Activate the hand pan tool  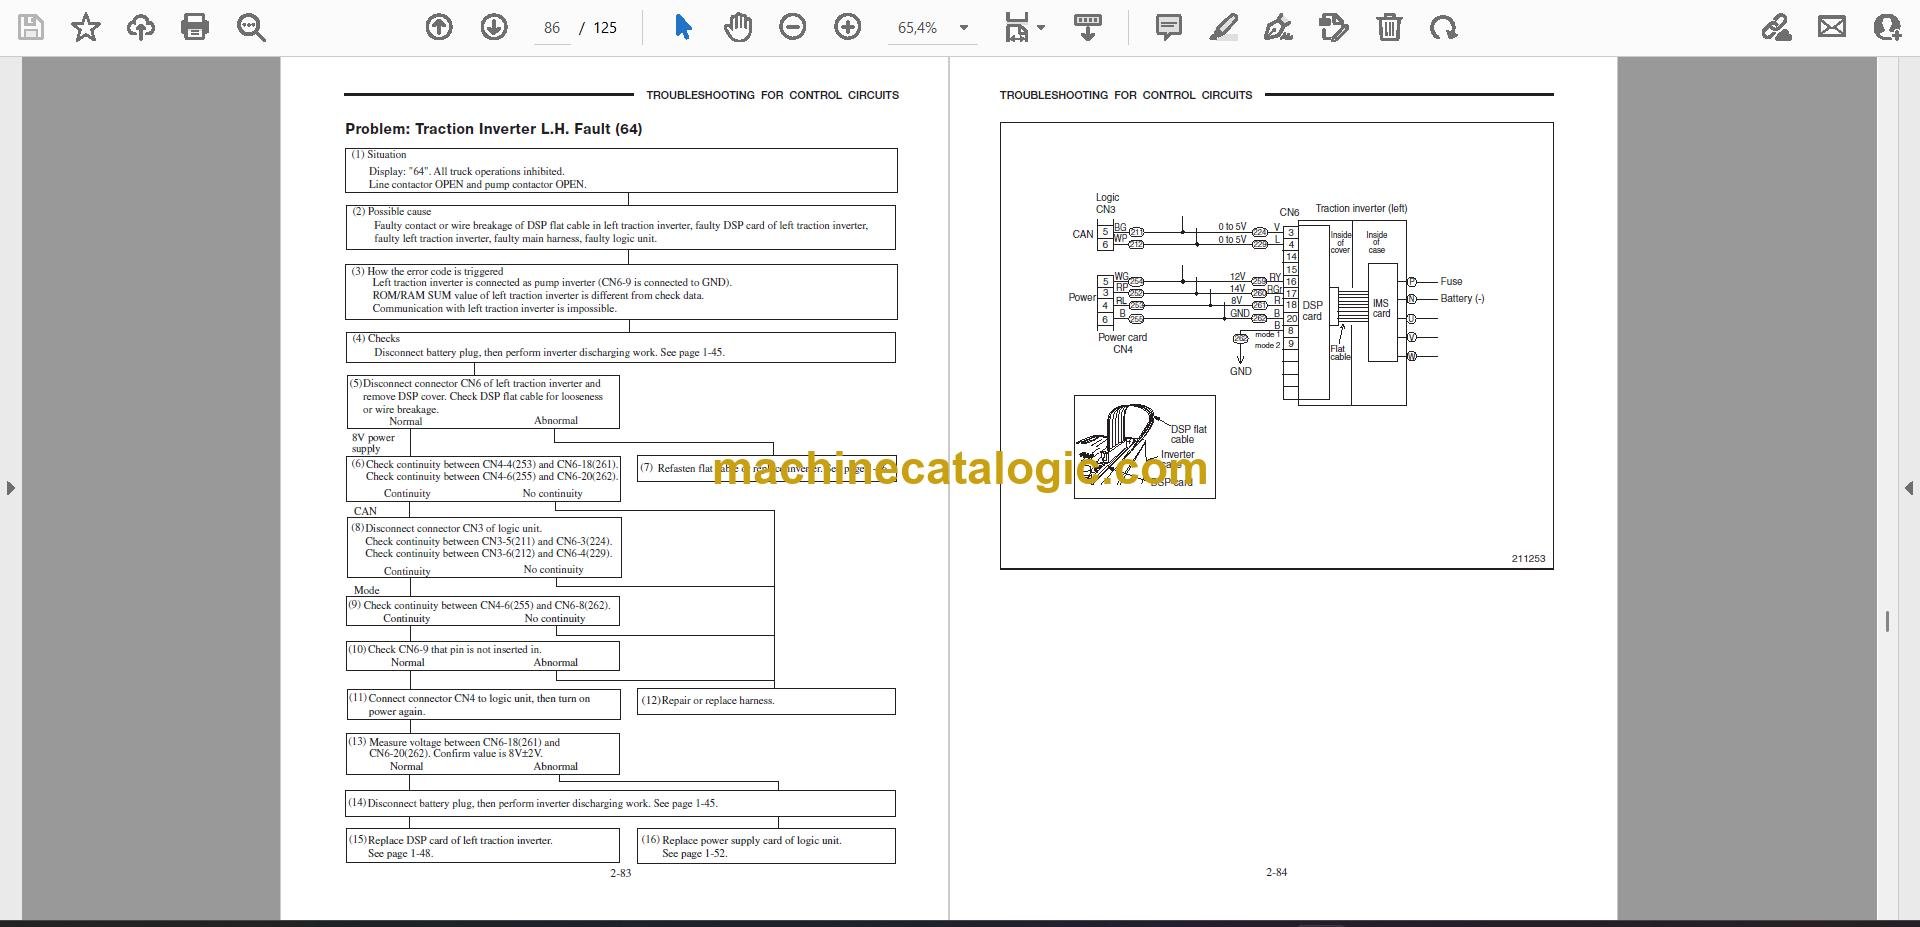738,27
